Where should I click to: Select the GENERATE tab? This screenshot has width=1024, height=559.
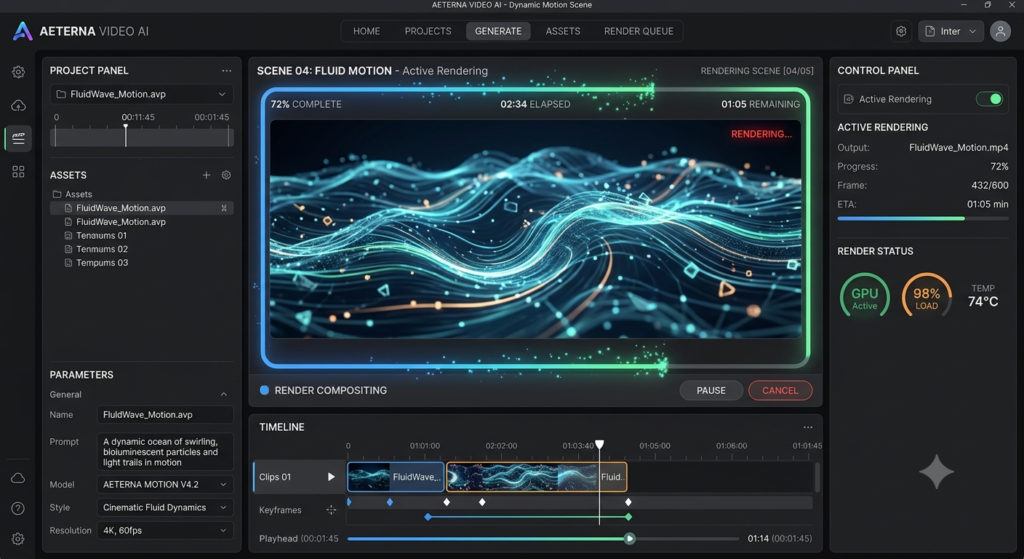pyautogui.click(x=498, y=31)
